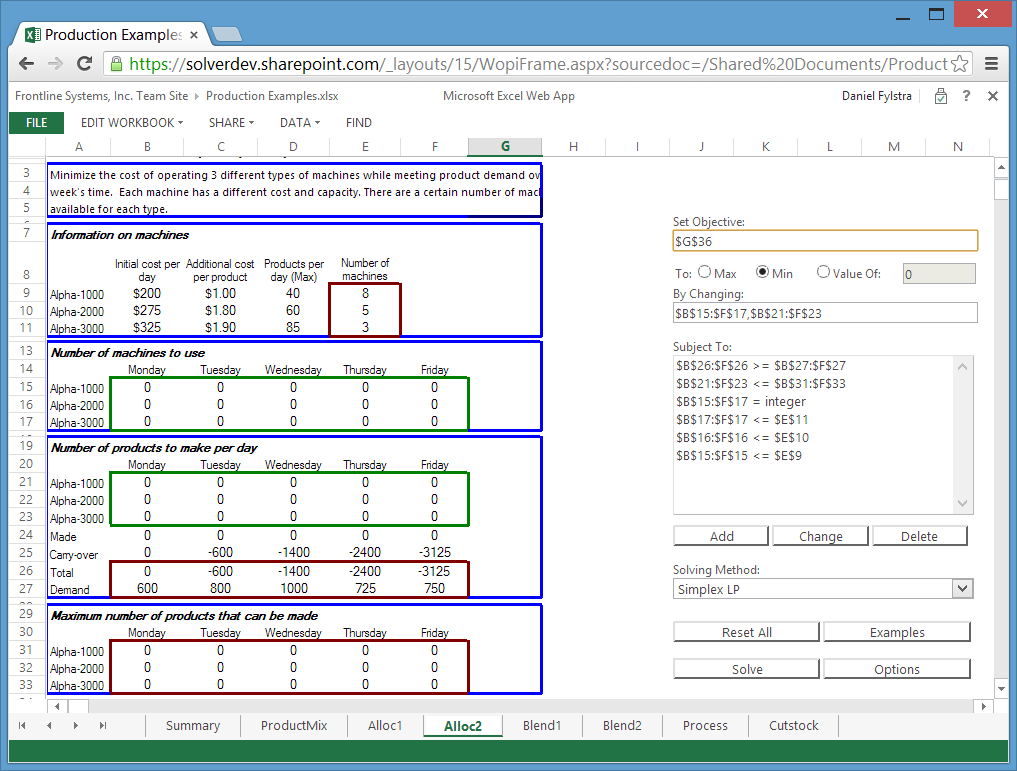The height and width of the screenshot is (771, 1017).
Task: Click the Excel Web App help question mark
Action: (966, 96)
